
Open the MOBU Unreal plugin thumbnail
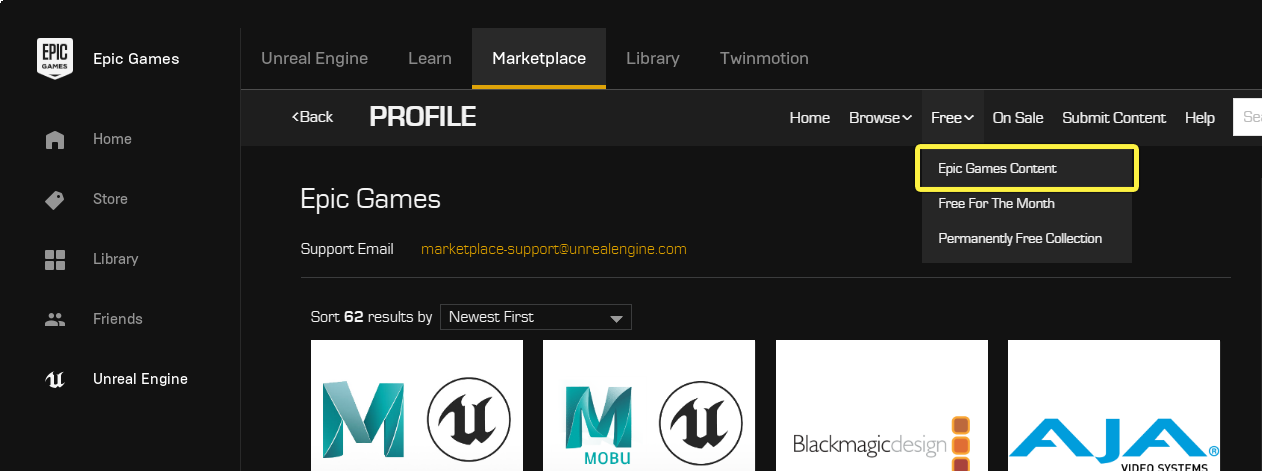[x=649, y=406]
